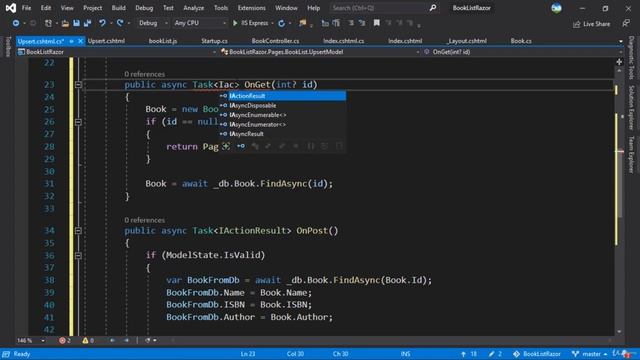The width and height of the screenshot is (640, 360).
Task: Pin the Upsert.cshtml.cs tab
Action: click(71, 41)
